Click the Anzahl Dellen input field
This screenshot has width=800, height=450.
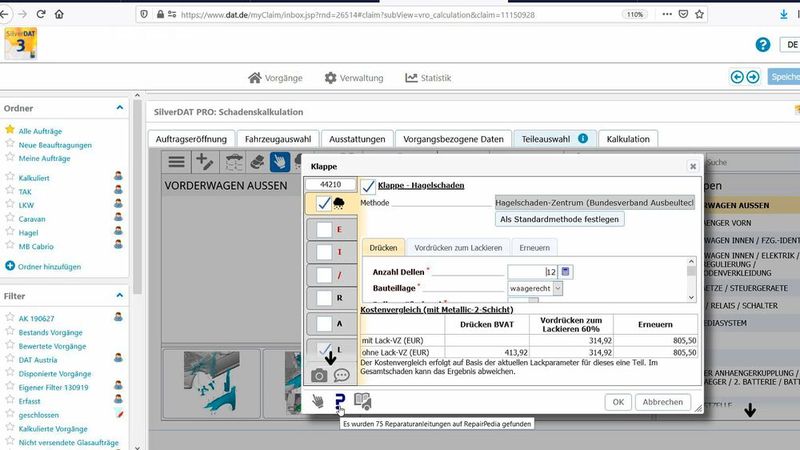(x=531, y=271)
